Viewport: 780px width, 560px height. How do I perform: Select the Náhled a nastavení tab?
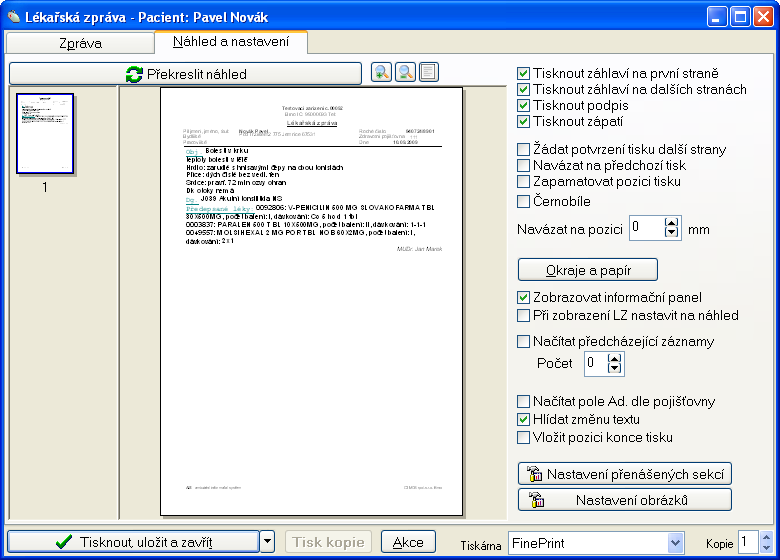[x=231, y=42]
